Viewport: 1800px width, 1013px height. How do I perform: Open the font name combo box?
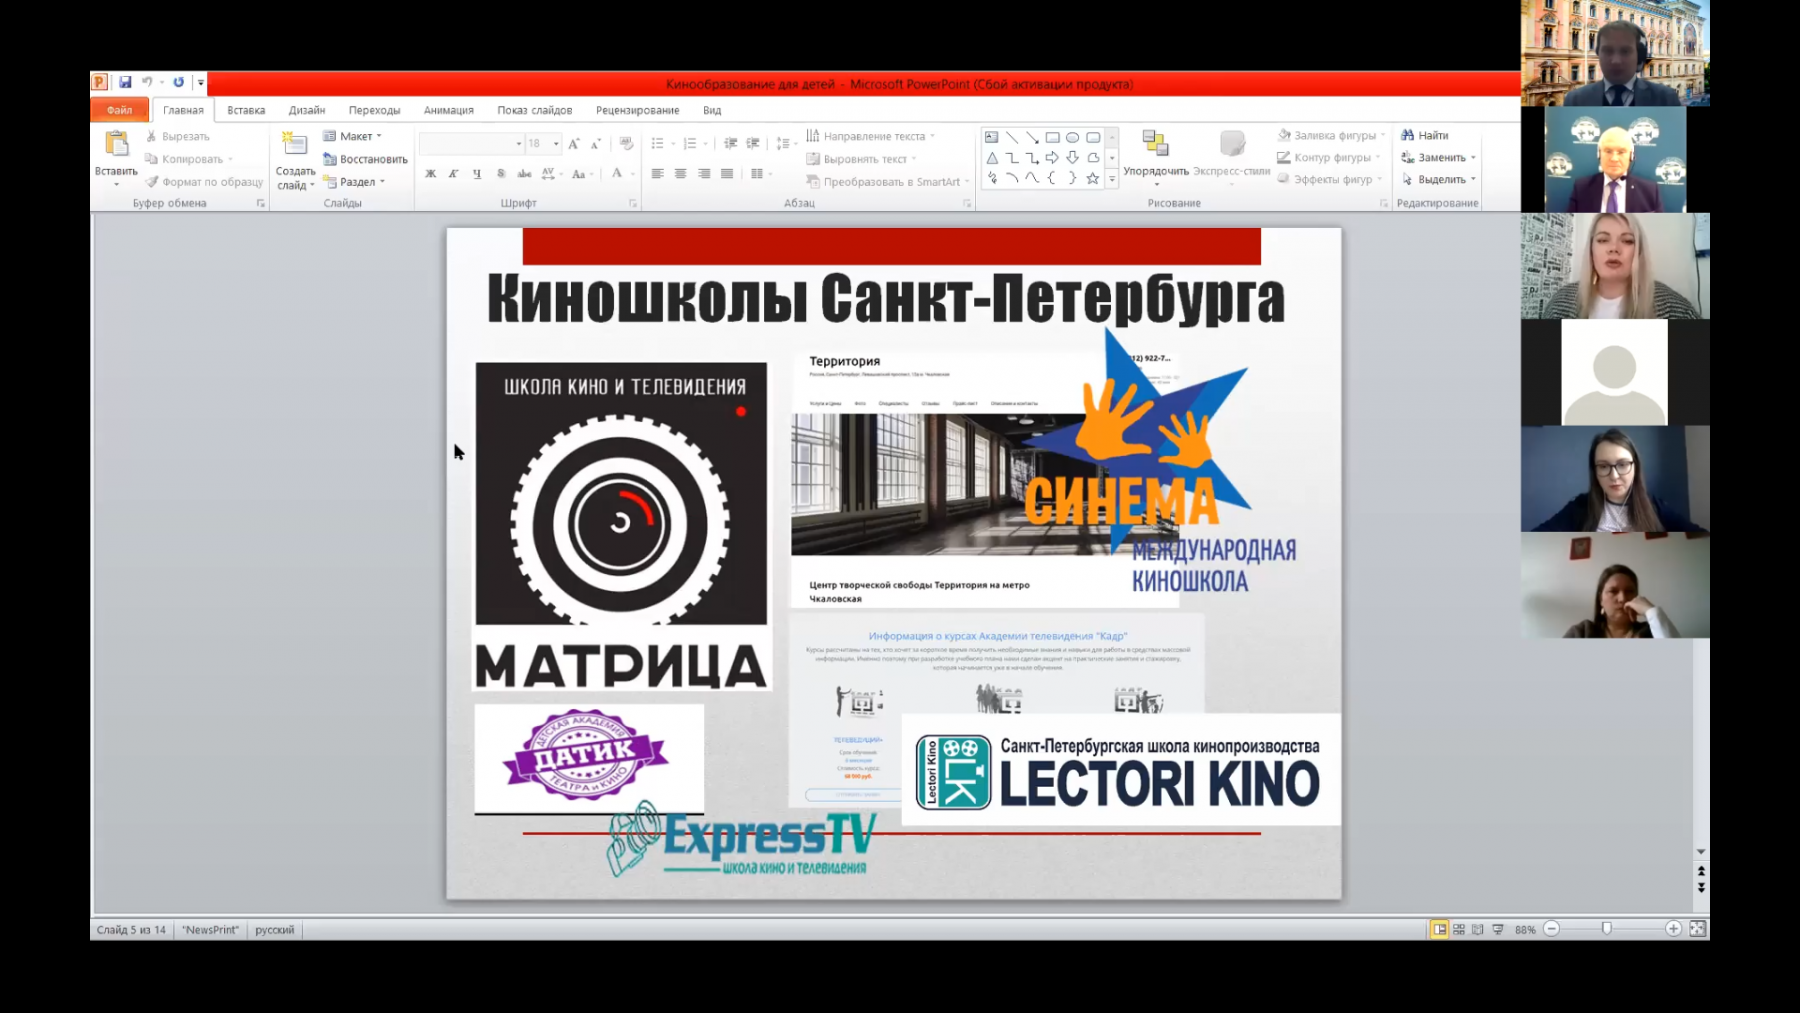pyautogui.click(x=472, y=144)
